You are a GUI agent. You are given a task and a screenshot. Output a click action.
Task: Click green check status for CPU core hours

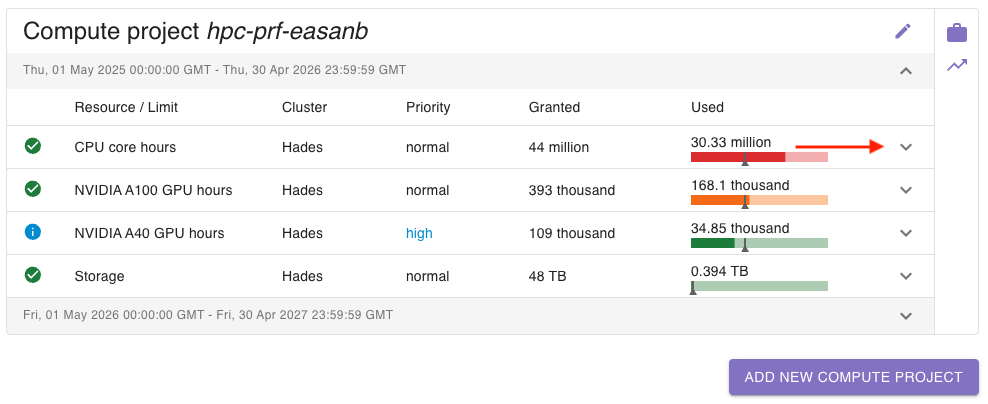(x=33, y=147)
